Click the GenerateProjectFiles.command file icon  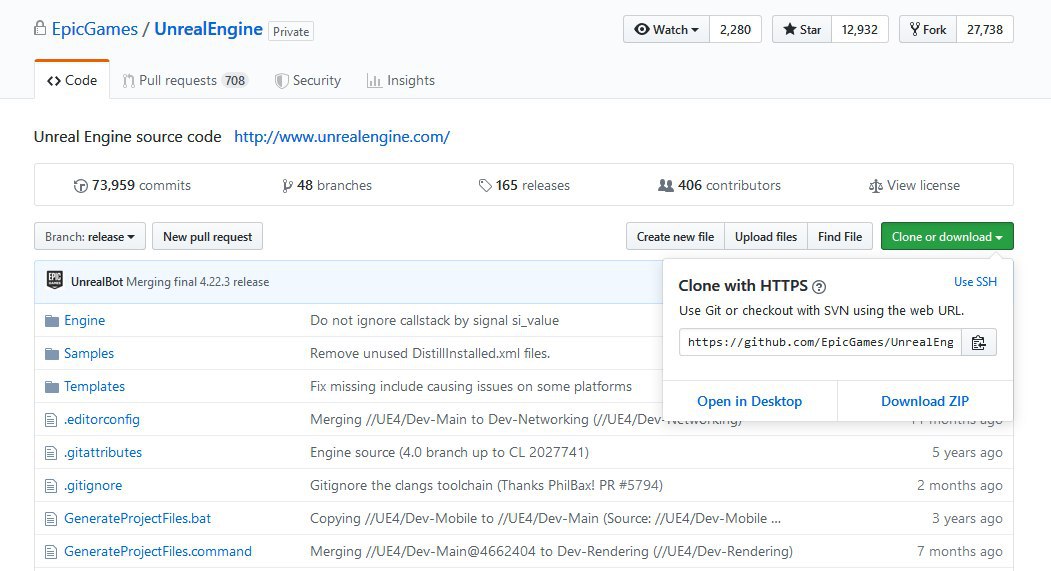tap(51, 552)
